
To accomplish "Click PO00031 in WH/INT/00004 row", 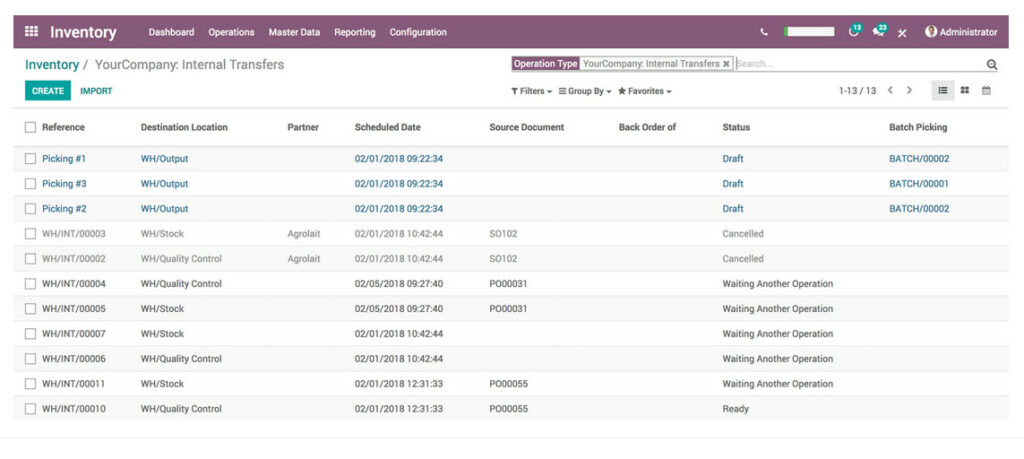I will point(508,283).
